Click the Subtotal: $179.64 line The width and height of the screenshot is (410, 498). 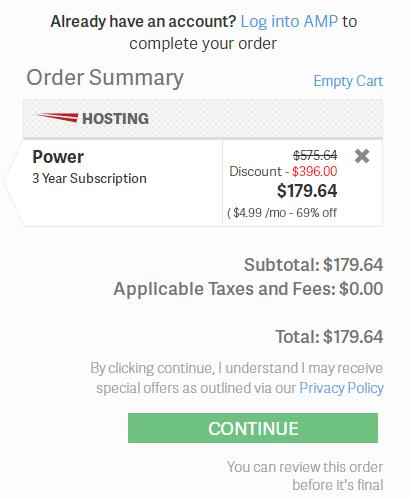click(x=313, y=265)
